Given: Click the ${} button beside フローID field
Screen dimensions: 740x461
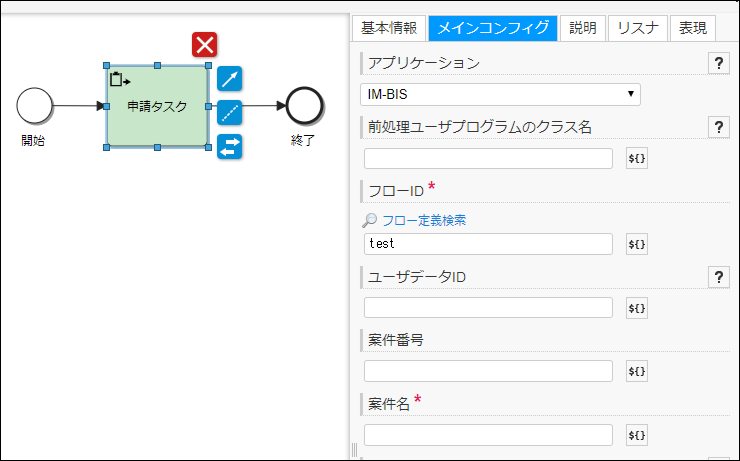Looking at the screenshot, I should [x=636, y=244].
